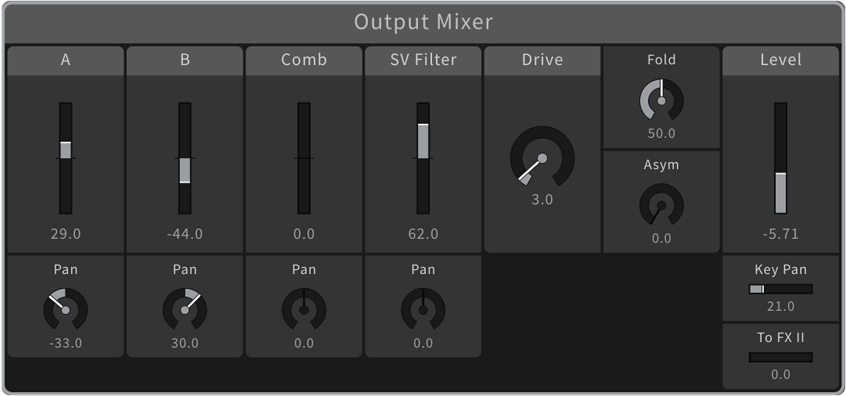Select the Pan knob under channel A
846x396 pixels.
65,310
